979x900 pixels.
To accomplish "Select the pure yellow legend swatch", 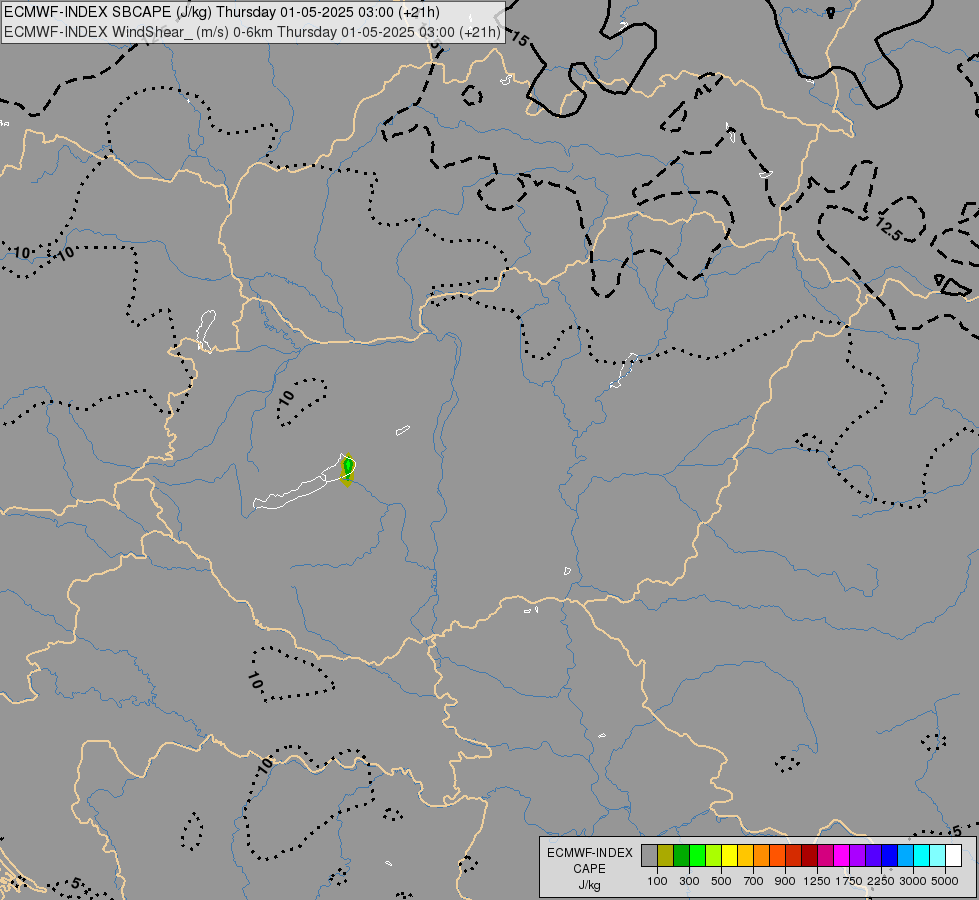I will pos(729,855).
